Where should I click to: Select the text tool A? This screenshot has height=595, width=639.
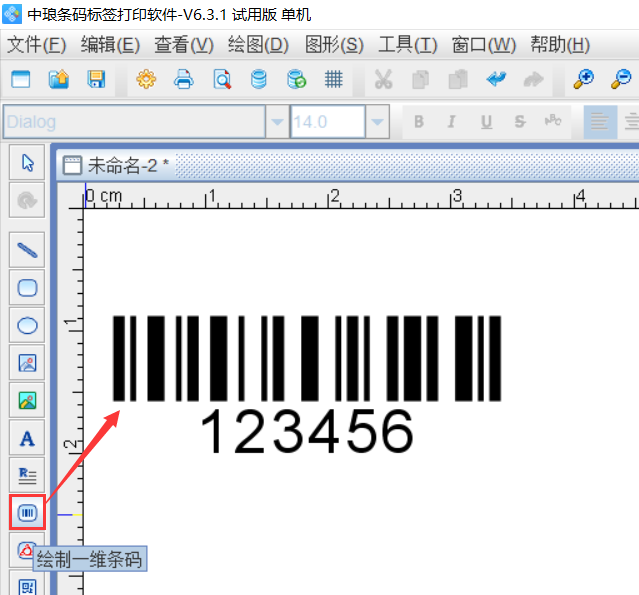(27, 438)
